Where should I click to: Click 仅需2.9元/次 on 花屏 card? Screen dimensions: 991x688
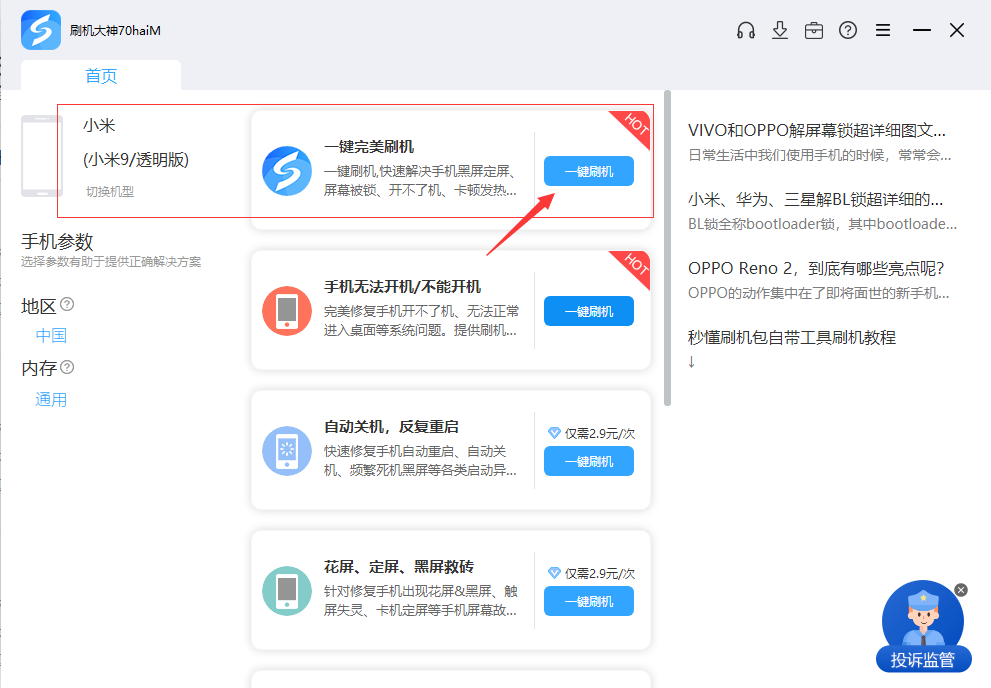pyautogui.click(x=600, y=574)
